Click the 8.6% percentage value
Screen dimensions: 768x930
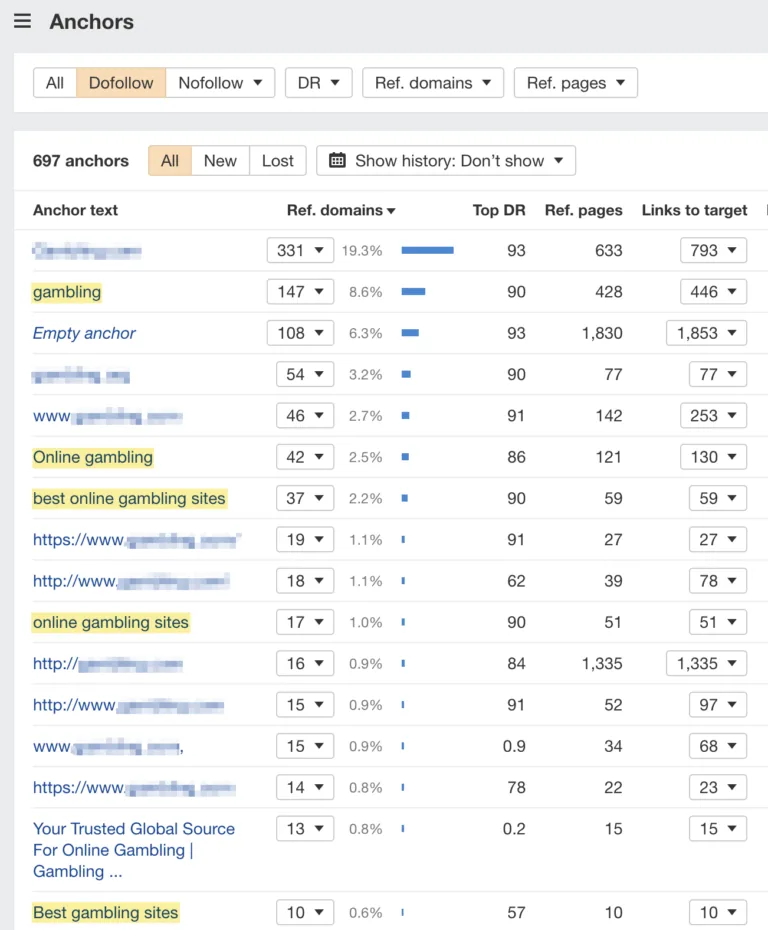(x=365, y=292)
